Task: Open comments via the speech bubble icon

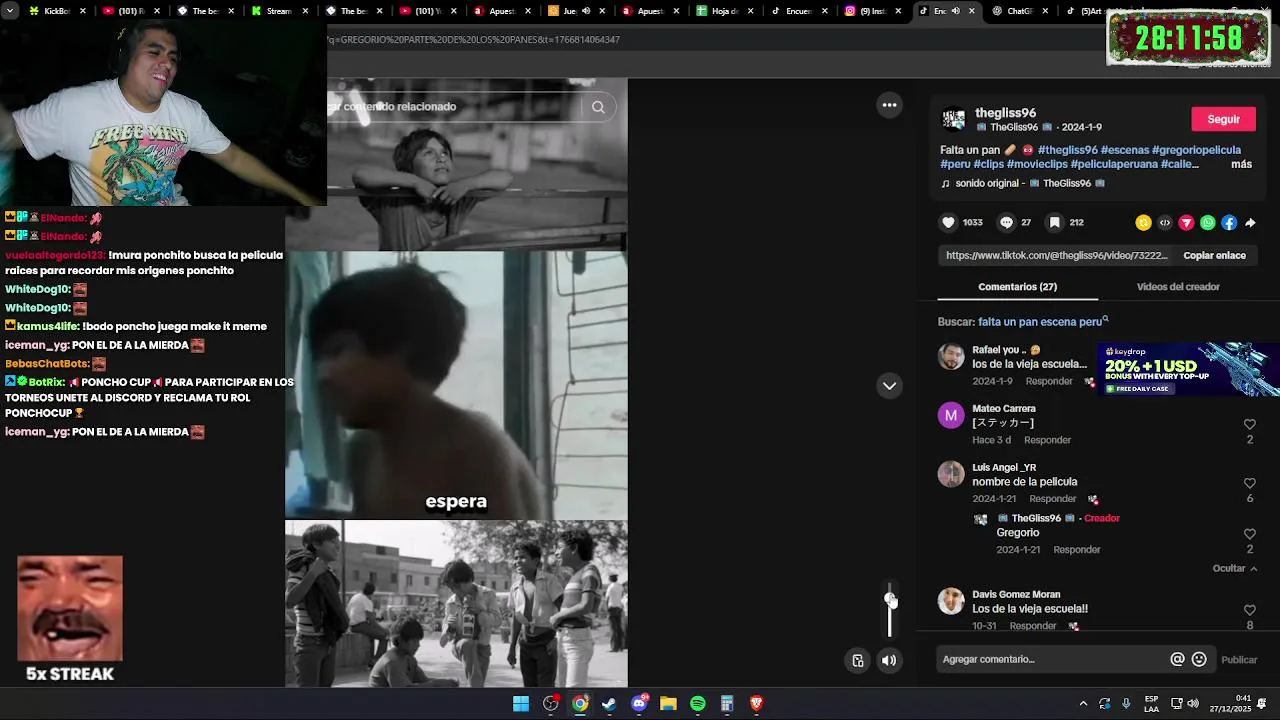Action: 1007,223
